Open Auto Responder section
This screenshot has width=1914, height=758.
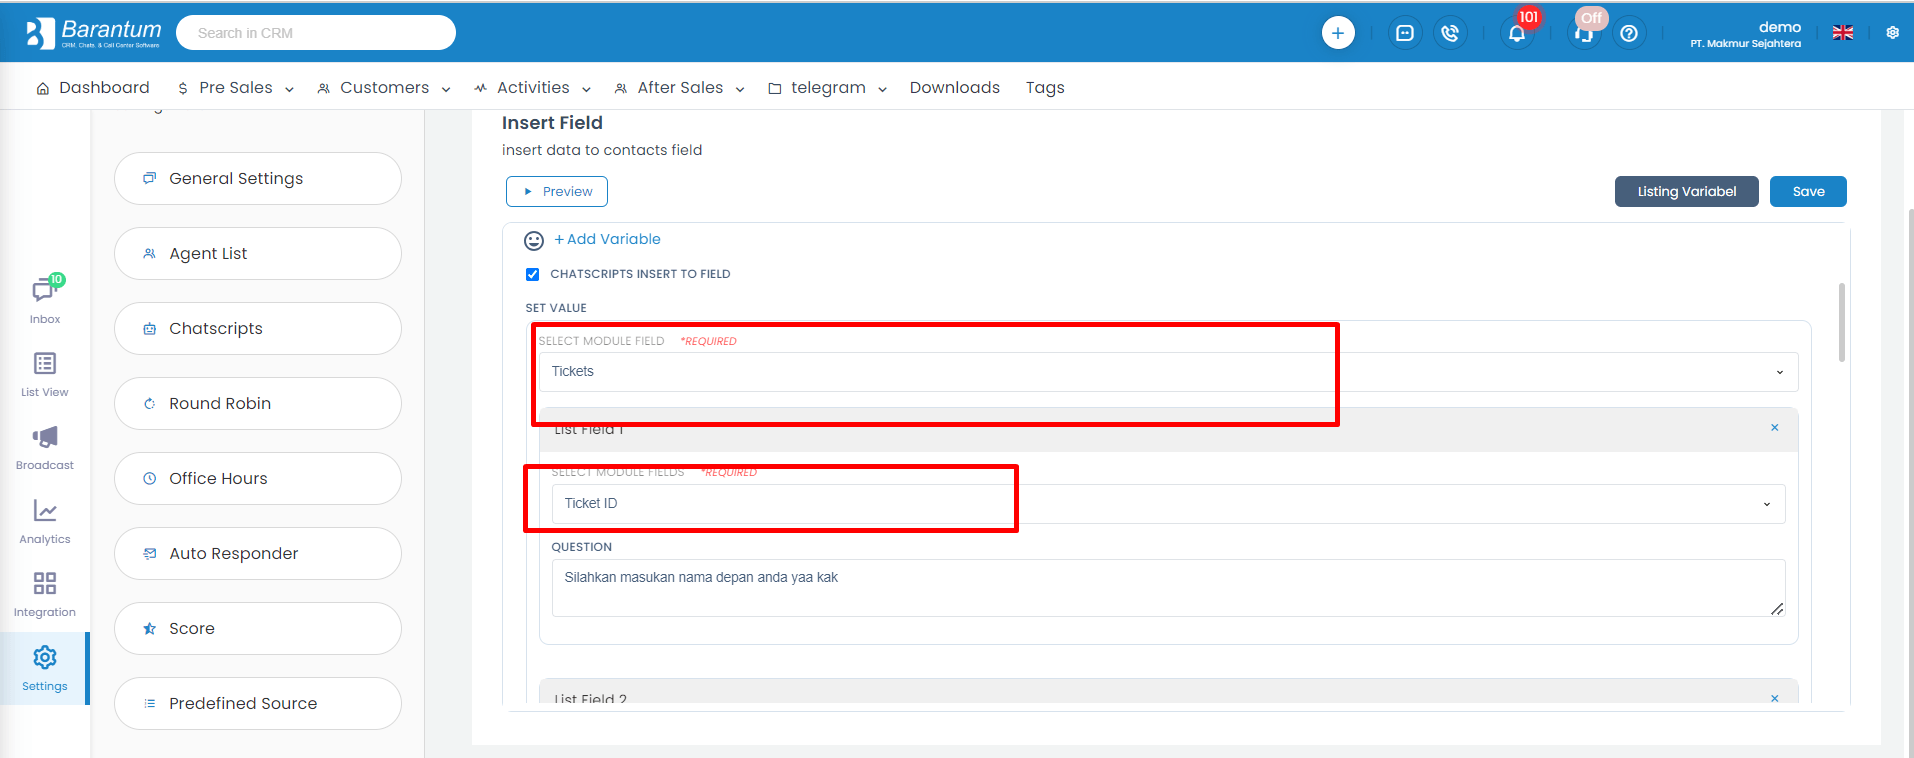[258, 554]
